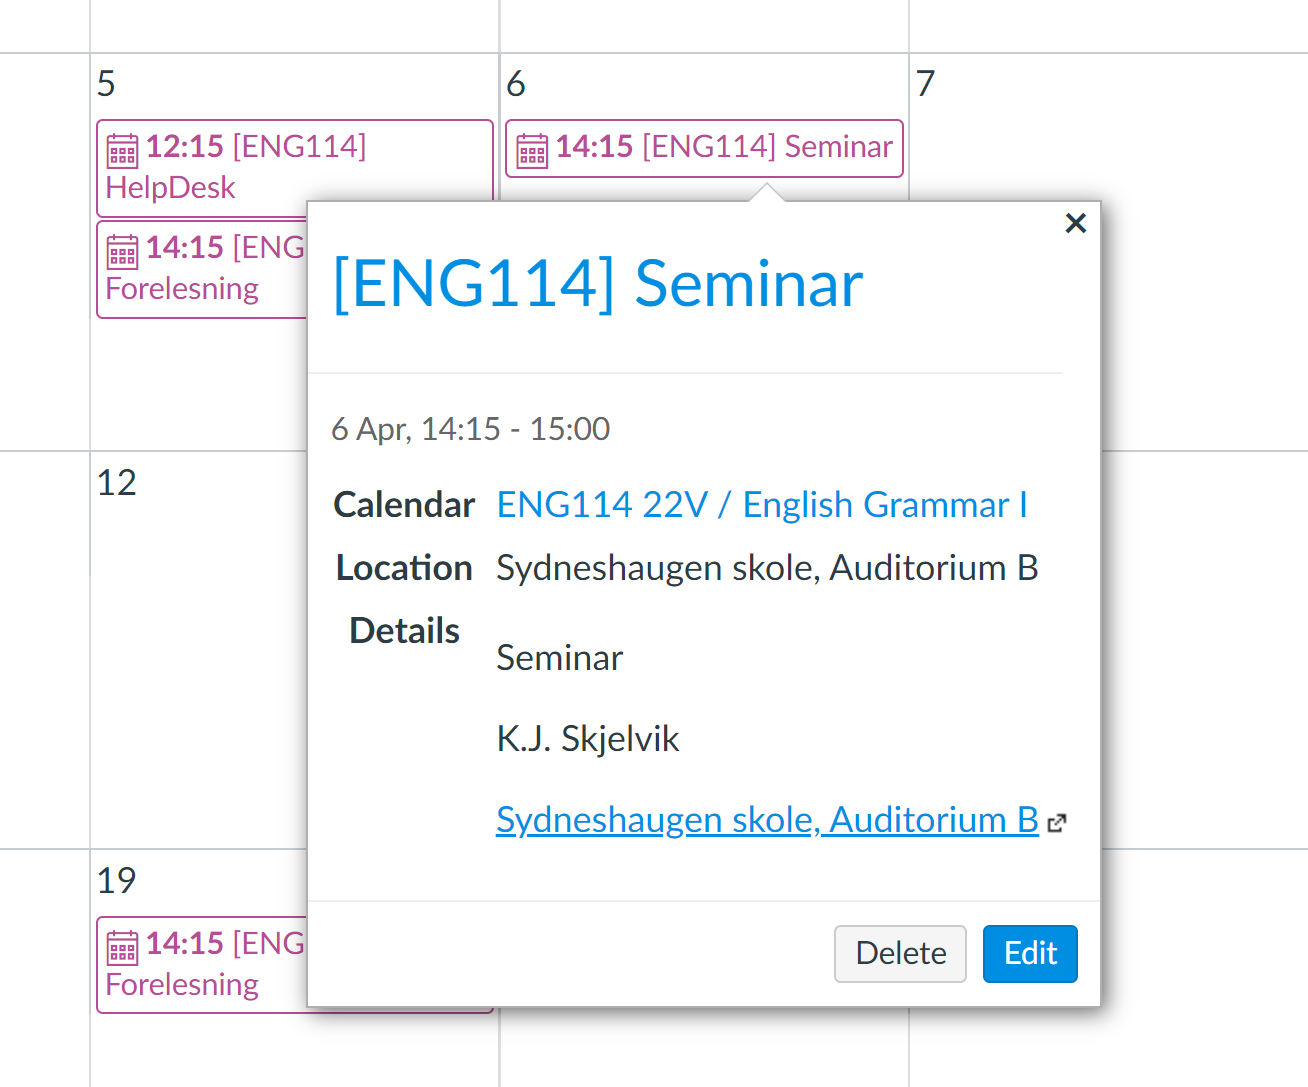Click day number 19 in calendar
This screenshot has height=1087, width=1308.
coord(116,881)
